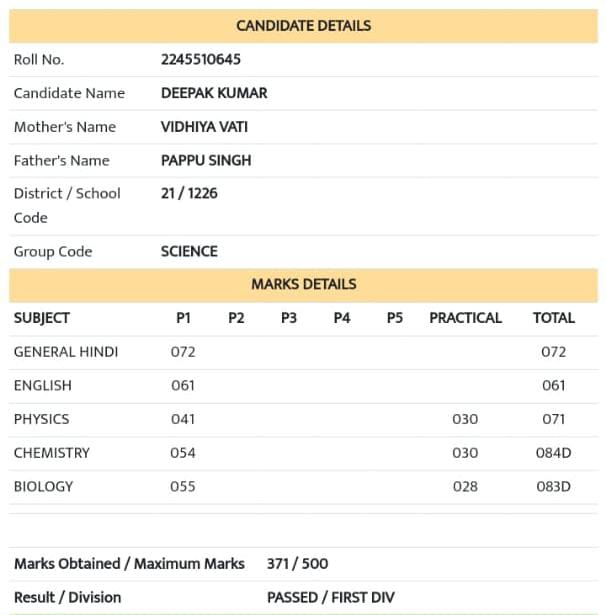606x615 pixels.
Task: Click the P1 column header
Action: [x=183, y=318]
